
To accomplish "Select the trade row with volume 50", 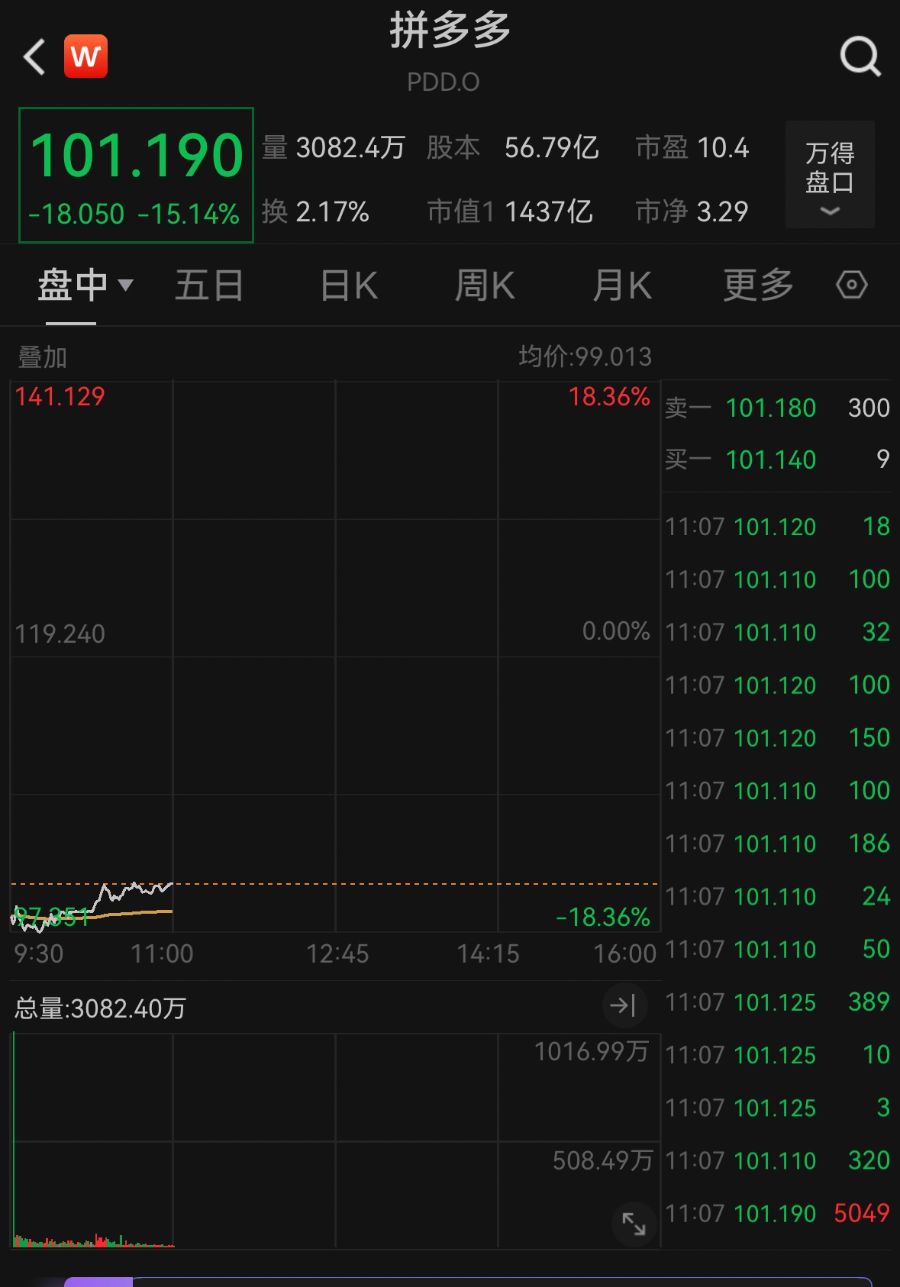I will [778, 950].
